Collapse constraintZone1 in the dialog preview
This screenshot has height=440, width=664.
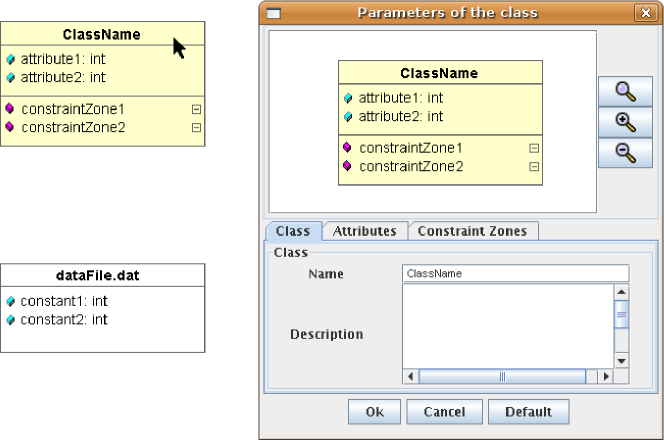[534, 148]
